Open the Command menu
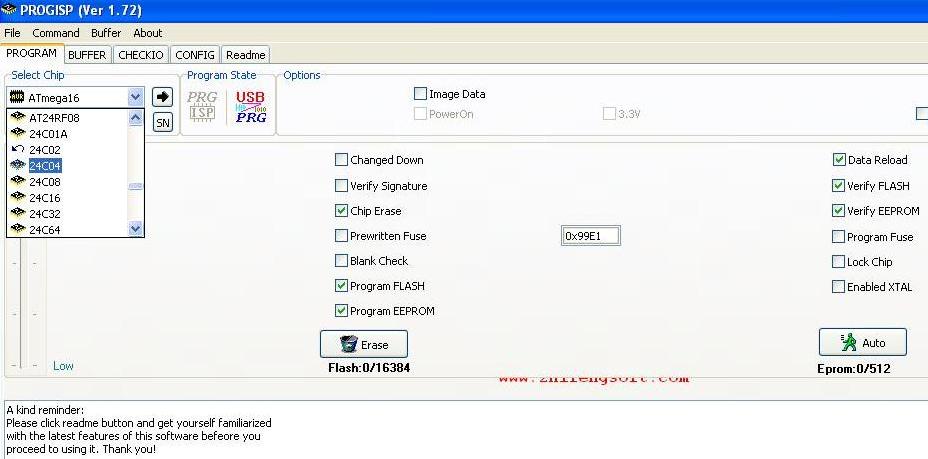 [x=56, y=33]
